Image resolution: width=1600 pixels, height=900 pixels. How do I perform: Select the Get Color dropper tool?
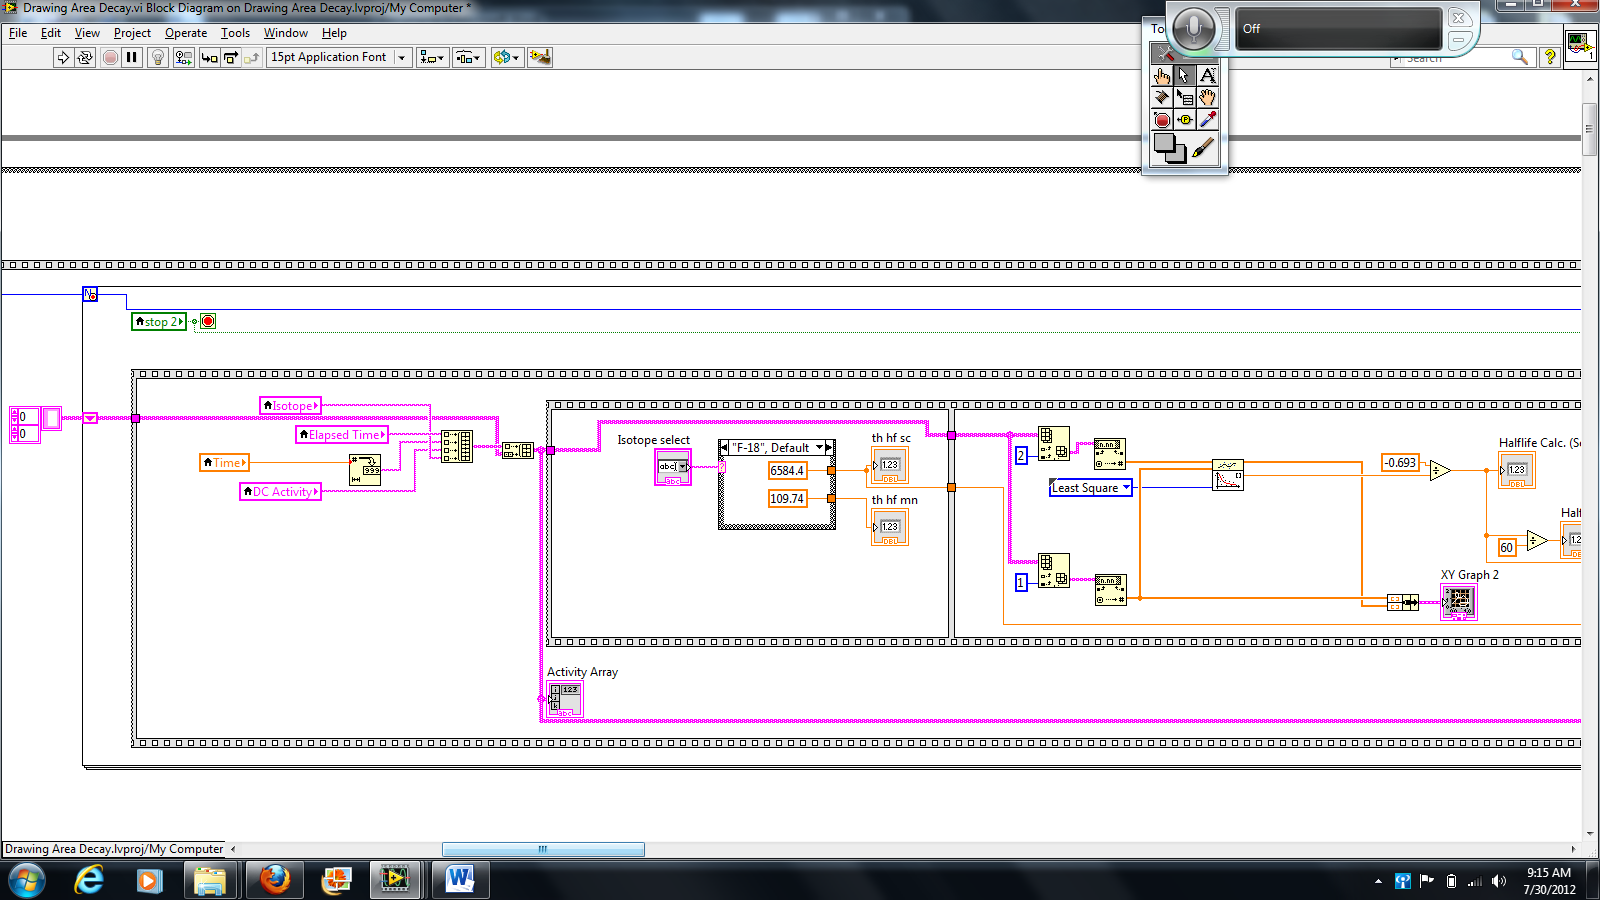(1208, 120)
